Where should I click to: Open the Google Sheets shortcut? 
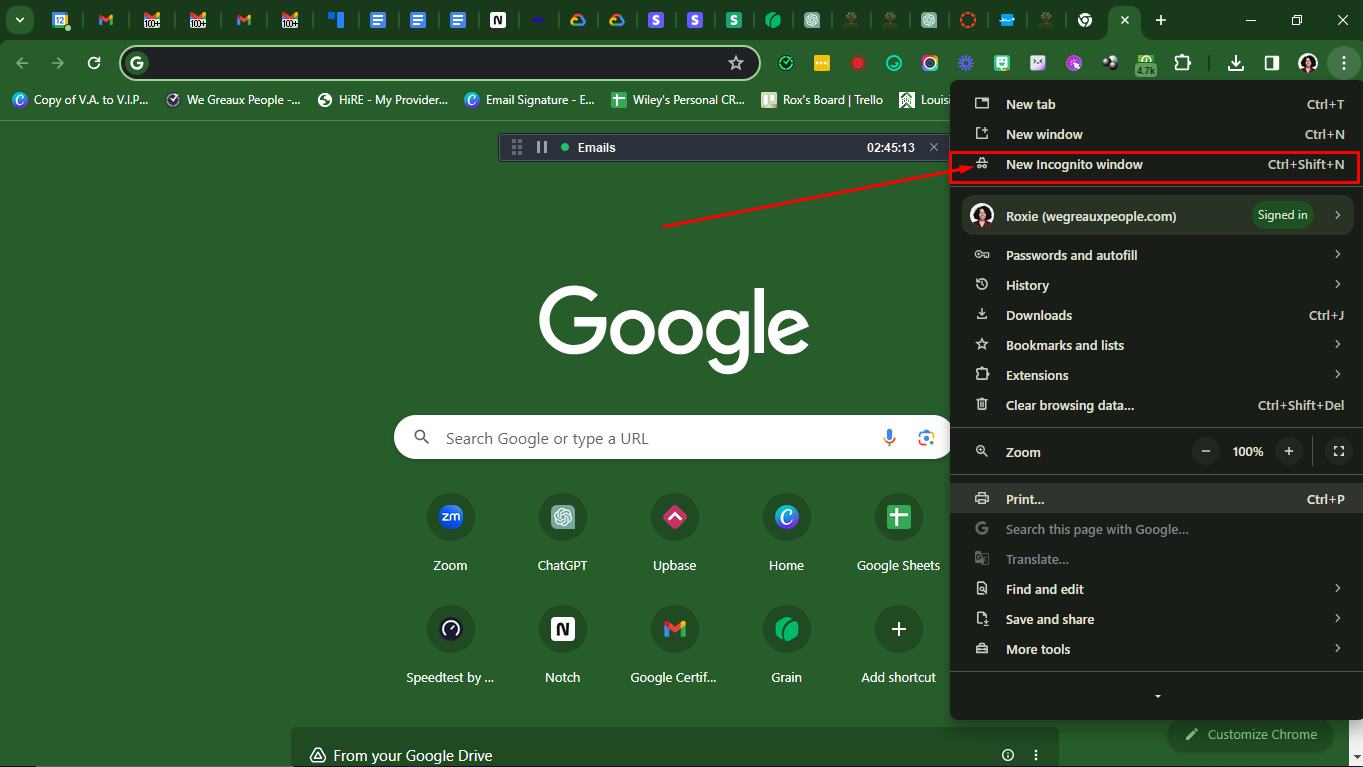898,517
